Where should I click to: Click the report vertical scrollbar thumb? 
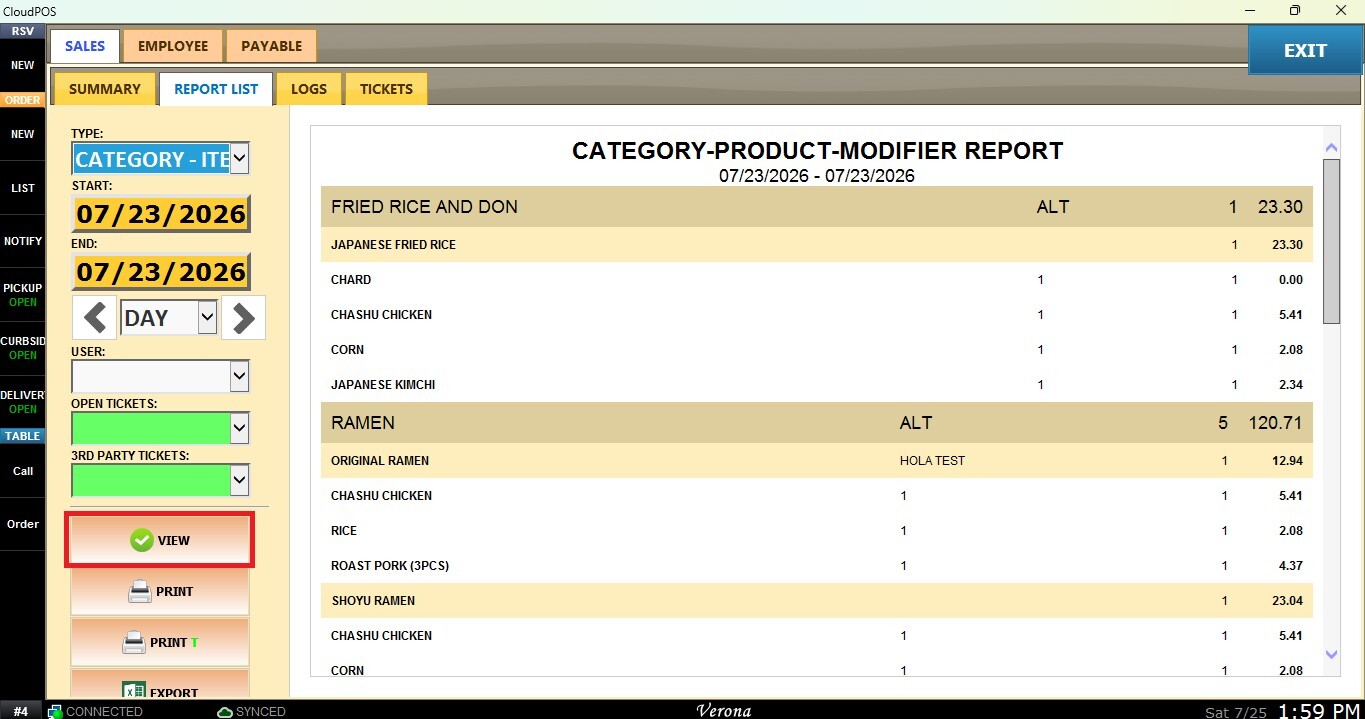[1331, 240]
